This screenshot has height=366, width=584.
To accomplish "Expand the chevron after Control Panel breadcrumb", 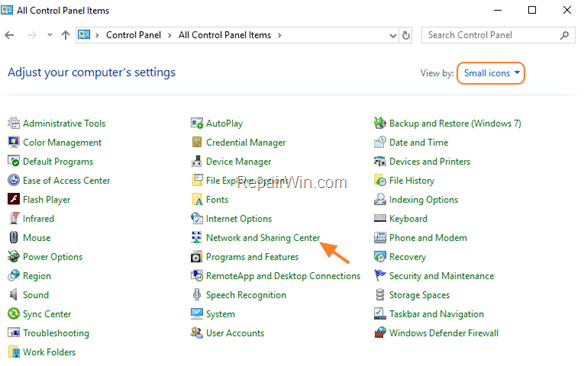I will coord(169,35).
